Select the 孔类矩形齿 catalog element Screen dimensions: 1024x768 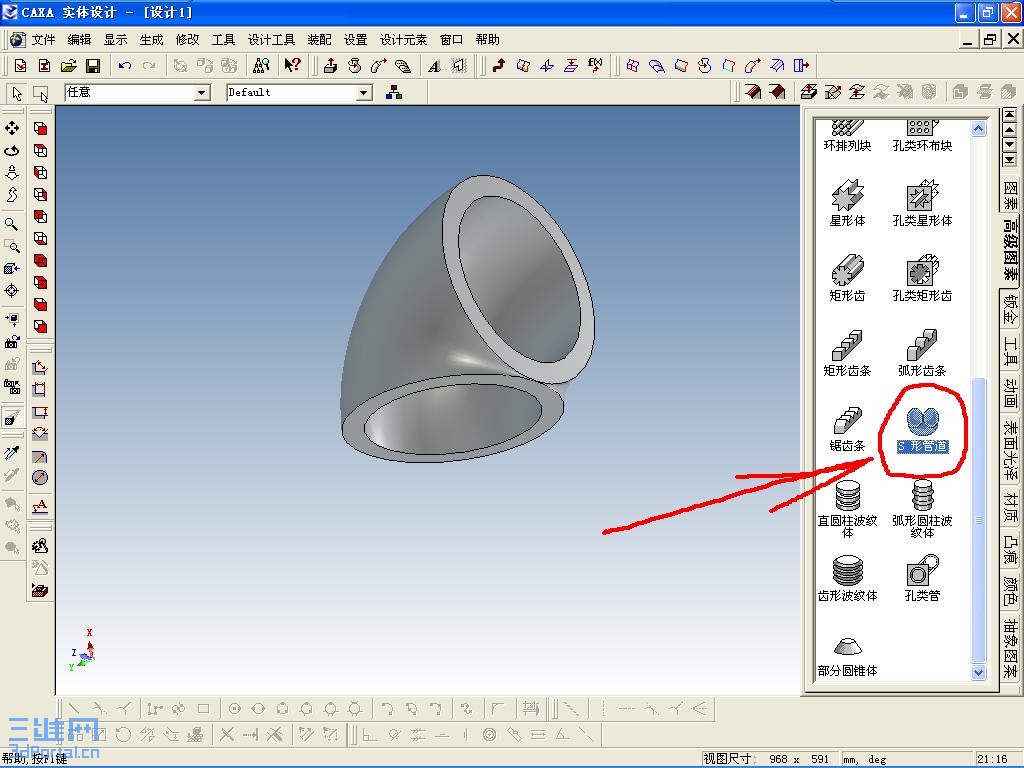(x=922, y=278)
